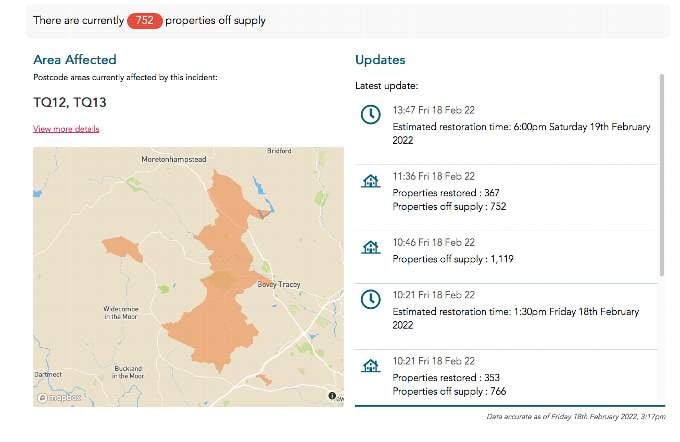The width and height of the screenshot is (680, 442).
Task: Click the Updates panel scrollbar
Action: point(661,174)
